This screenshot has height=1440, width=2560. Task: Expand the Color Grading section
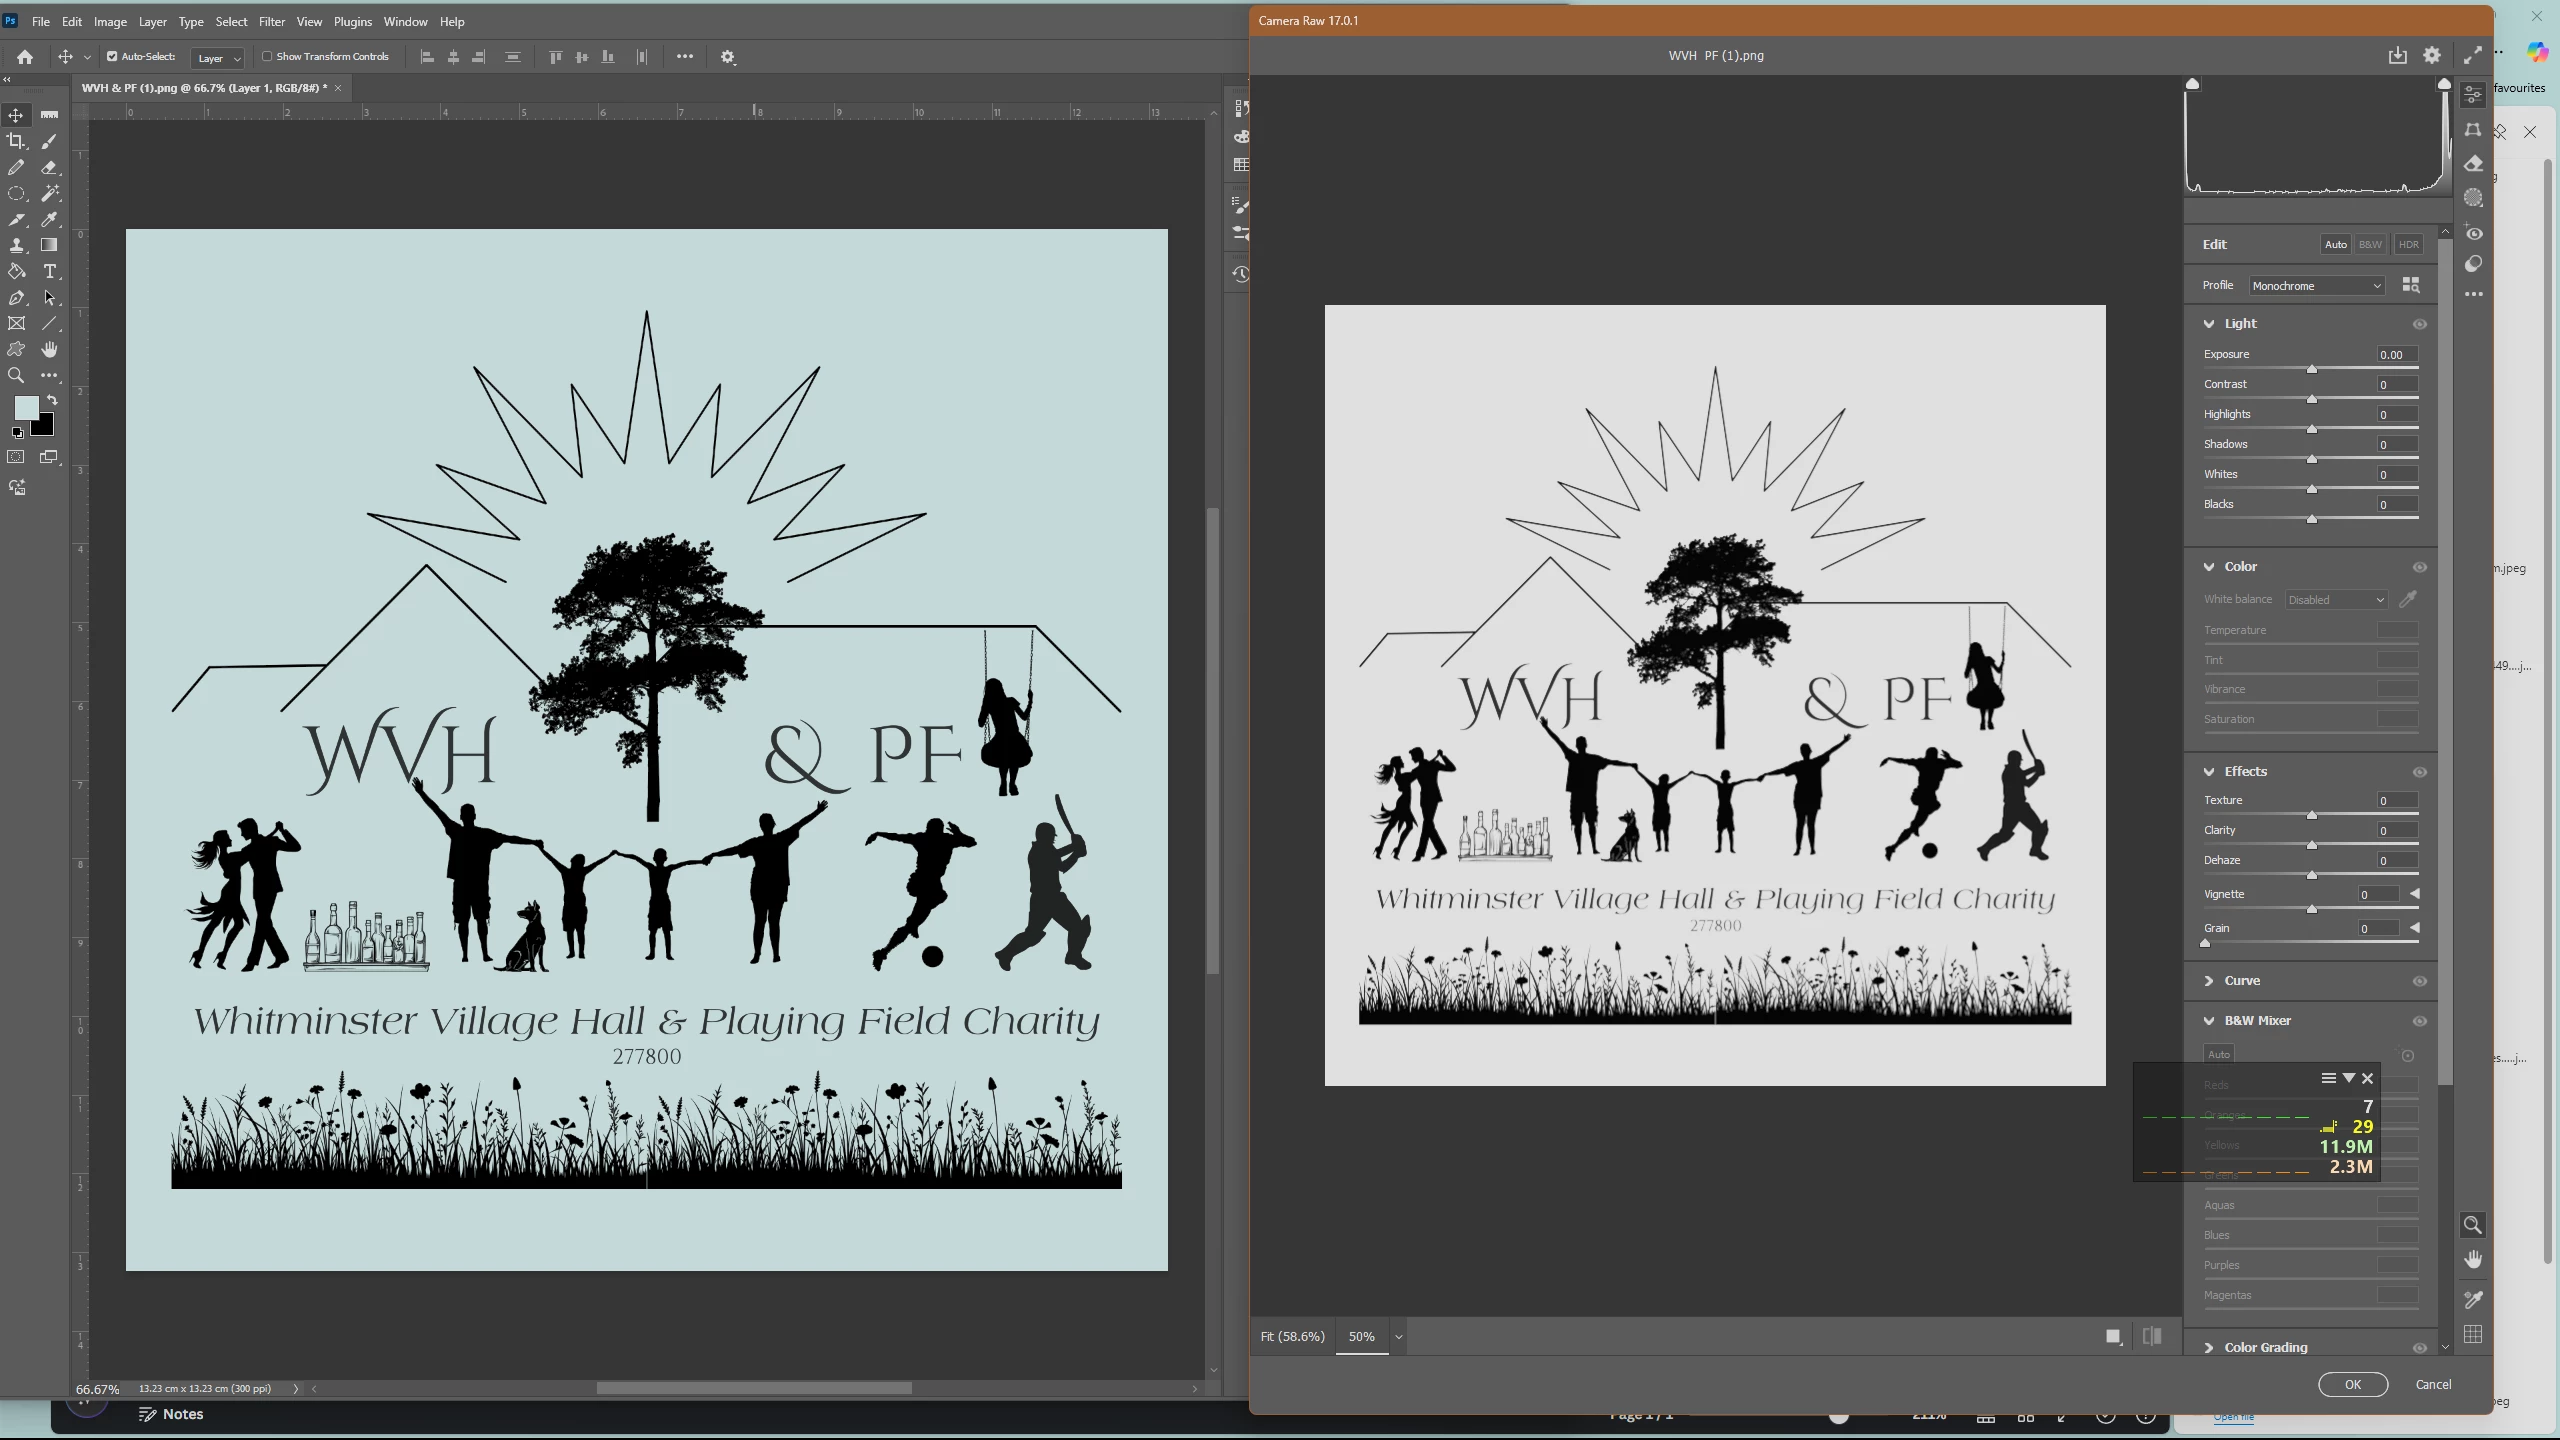2265,1348
